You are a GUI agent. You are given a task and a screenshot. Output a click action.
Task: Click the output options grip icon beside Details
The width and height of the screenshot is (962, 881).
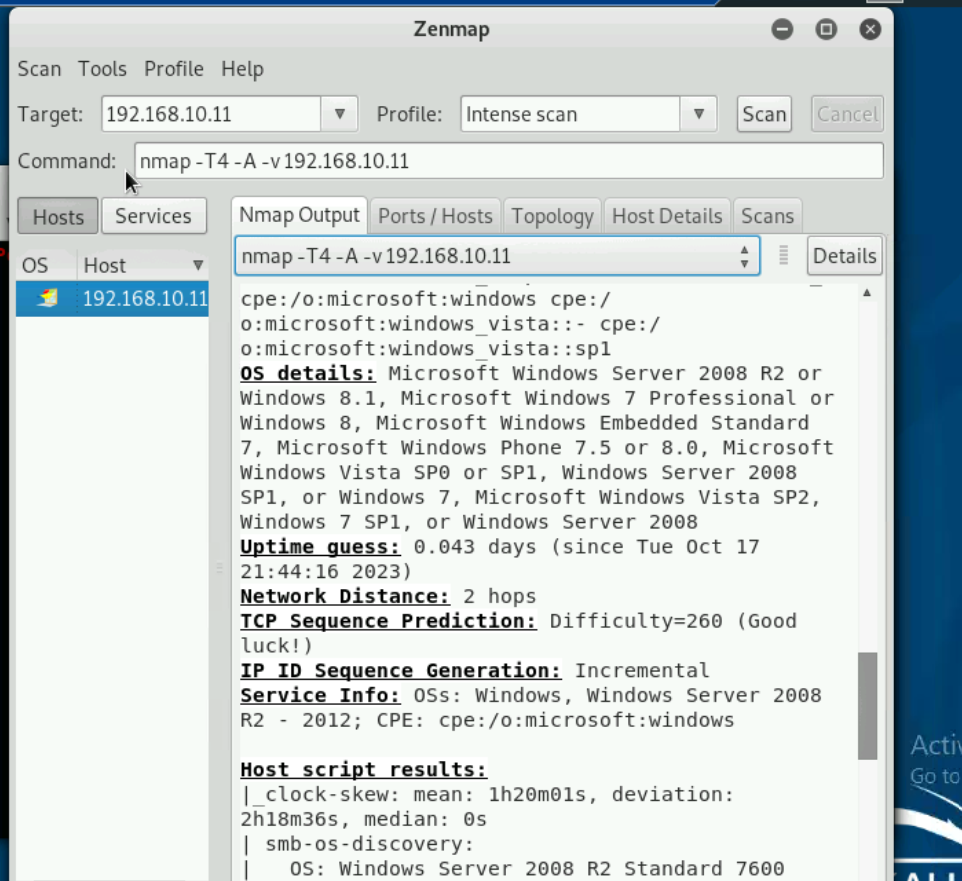click(784, 256)
